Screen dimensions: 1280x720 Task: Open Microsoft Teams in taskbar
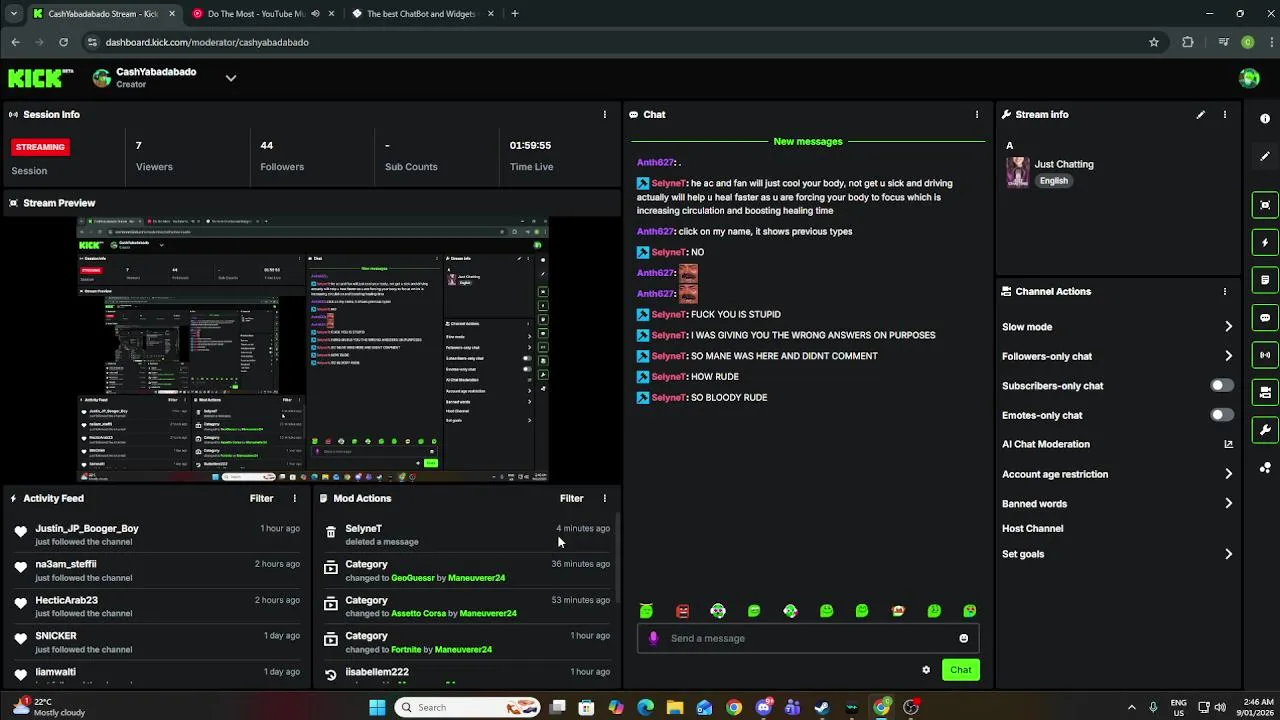click(793, 707)
